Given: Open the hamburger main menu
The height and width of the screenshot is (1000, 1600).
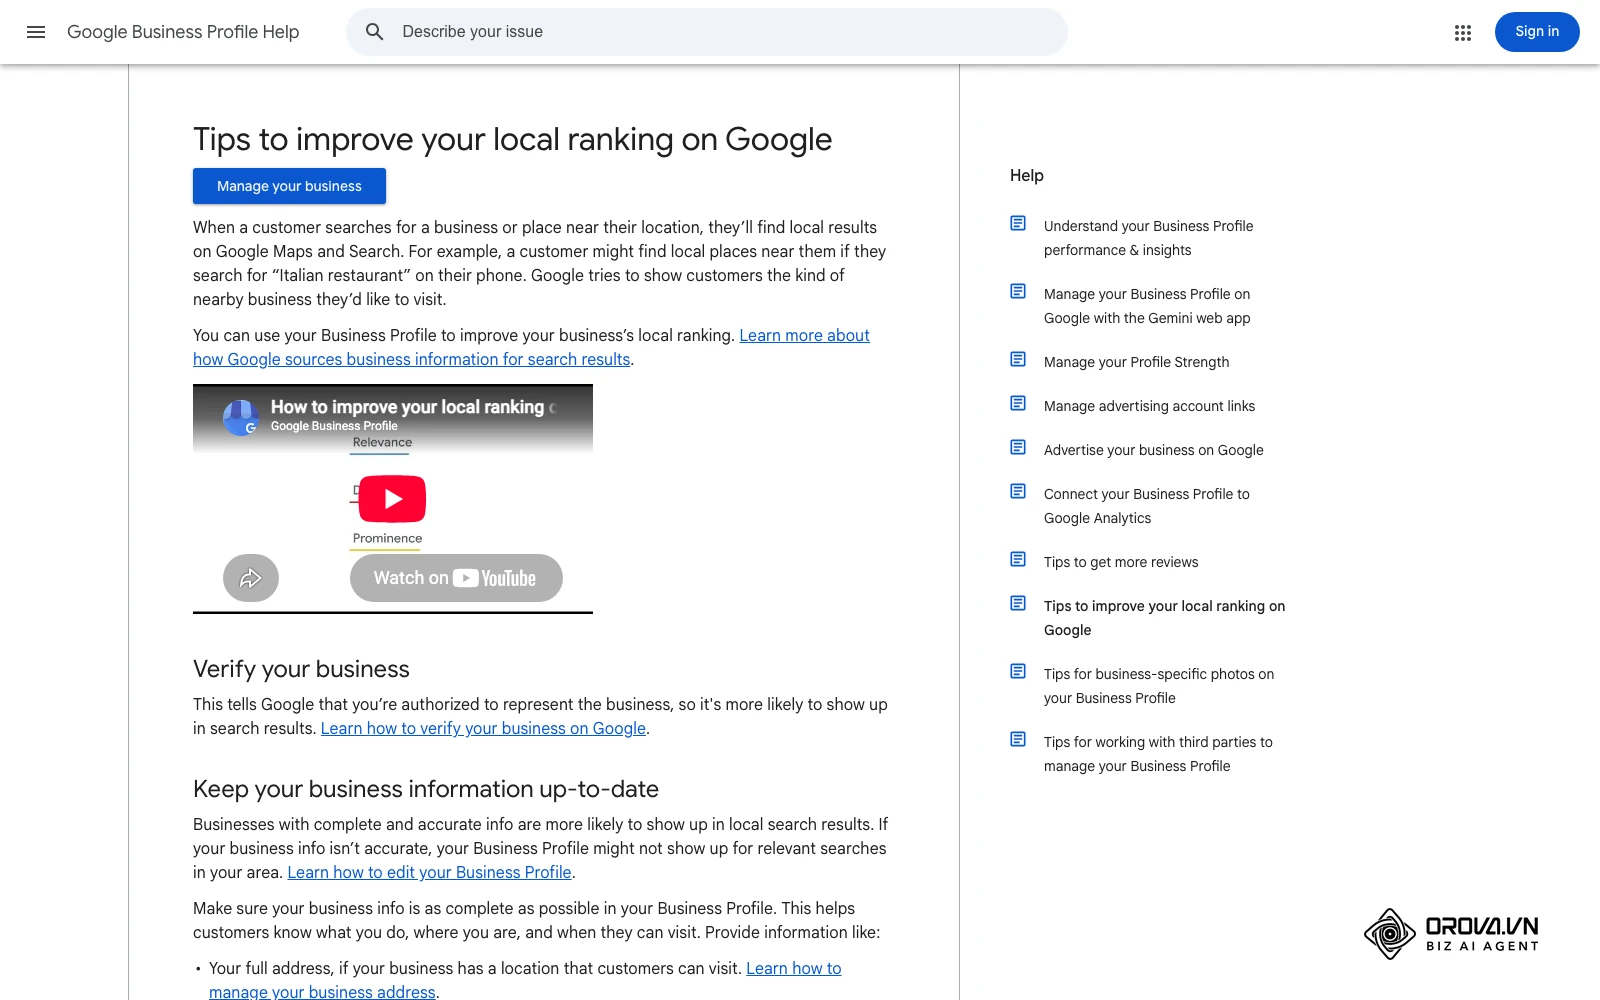Looking at the screenshot, I should [x=36, y=32].
